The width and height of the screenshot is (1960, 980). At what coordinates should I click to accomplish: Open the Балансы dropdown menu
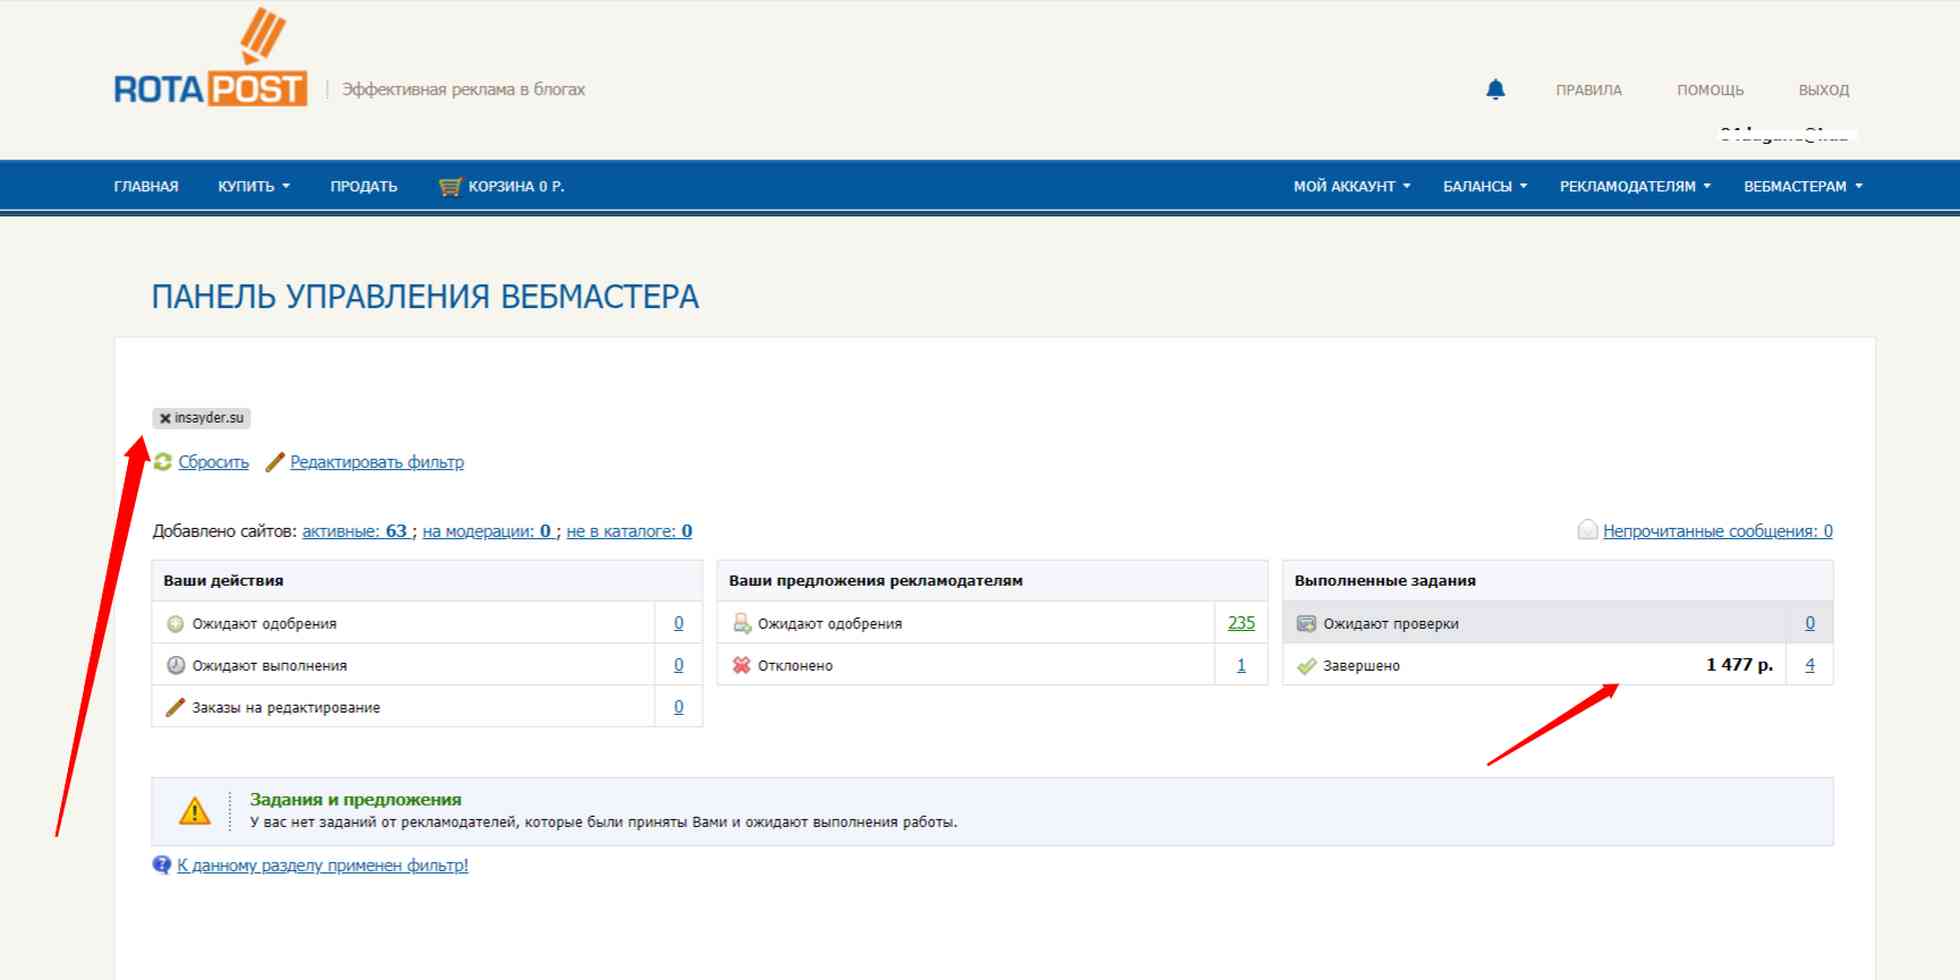tap(1484, 187)
